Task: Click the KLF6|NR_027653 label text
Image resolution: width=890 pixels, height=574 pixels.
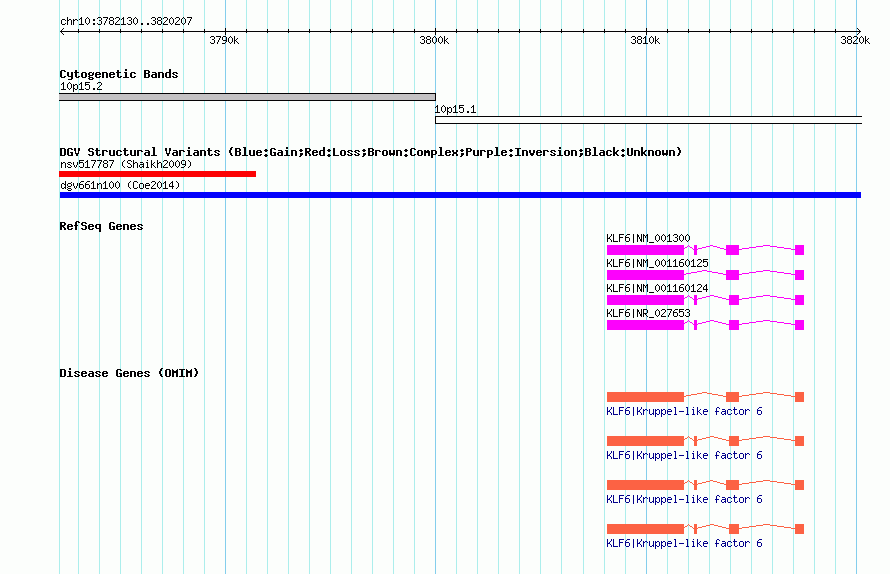Action: [648, 313]
